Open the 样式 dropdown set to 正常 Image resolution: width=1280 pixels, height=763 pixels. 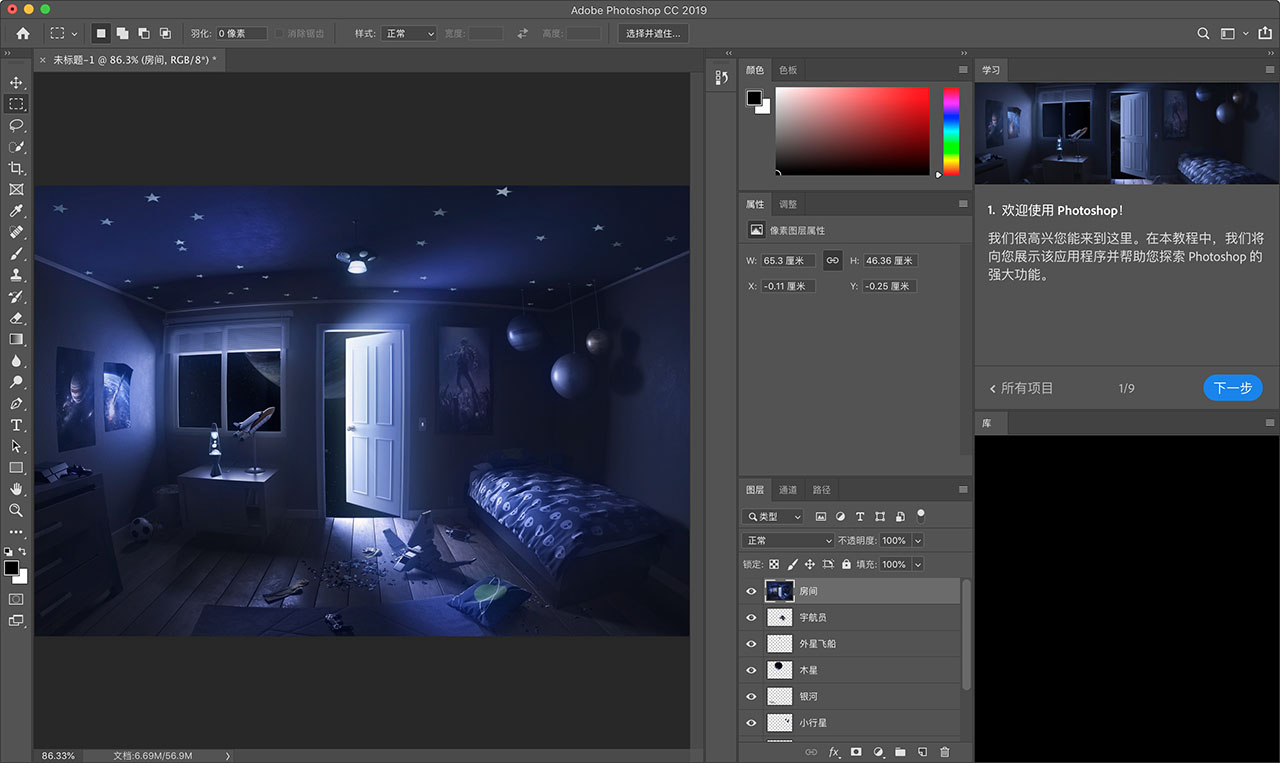tap(409, 33)
